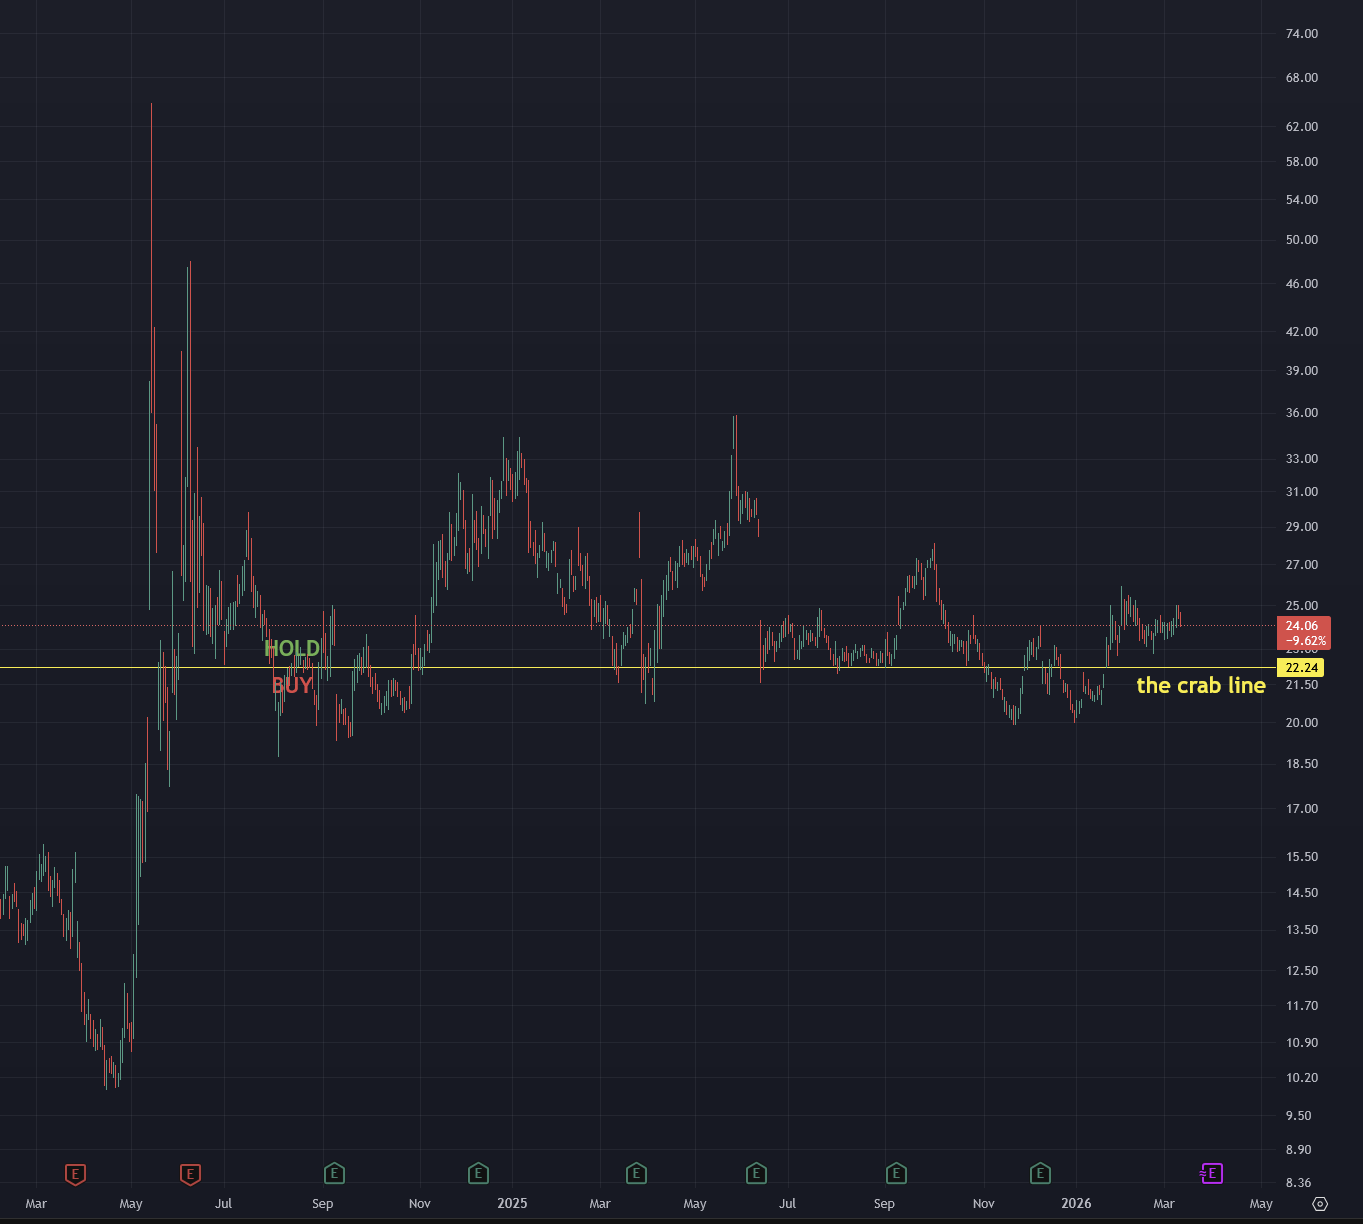Click the 50.00 price axis label
Image resolution: width=1363 pixels, height=1224 pixels.
1302,240
